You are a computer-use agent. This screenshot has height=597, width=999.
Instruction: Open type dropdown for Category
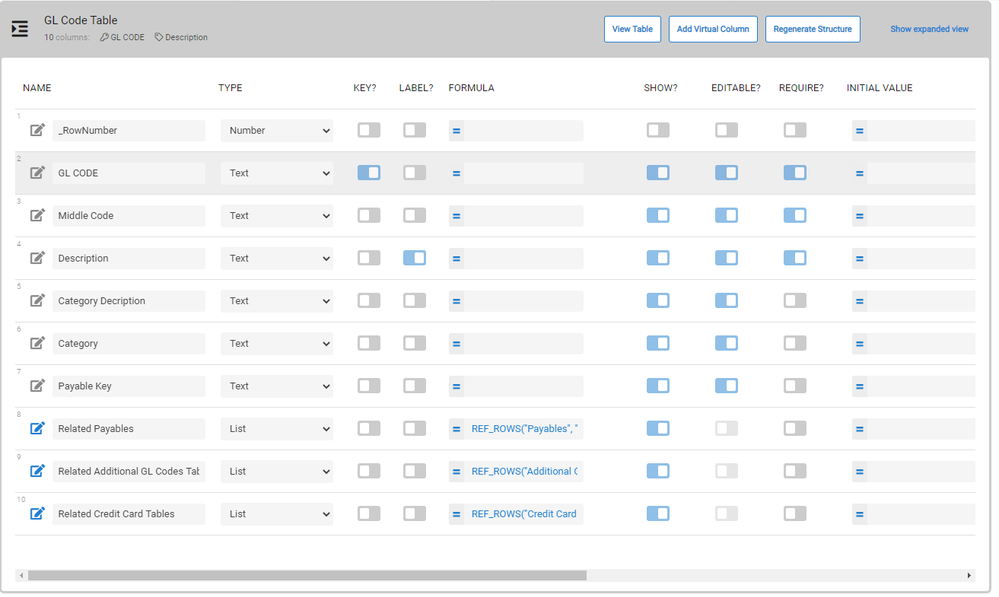pos(277,344)
